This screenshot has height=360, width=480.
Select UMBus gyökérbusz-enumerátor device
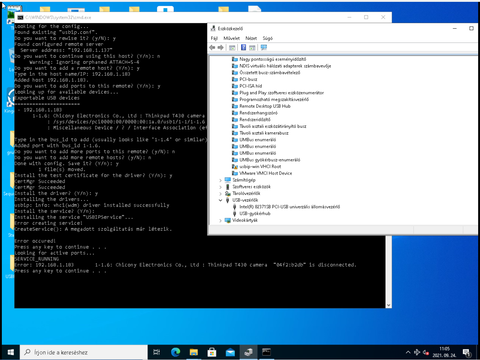[x=269, y=160]
